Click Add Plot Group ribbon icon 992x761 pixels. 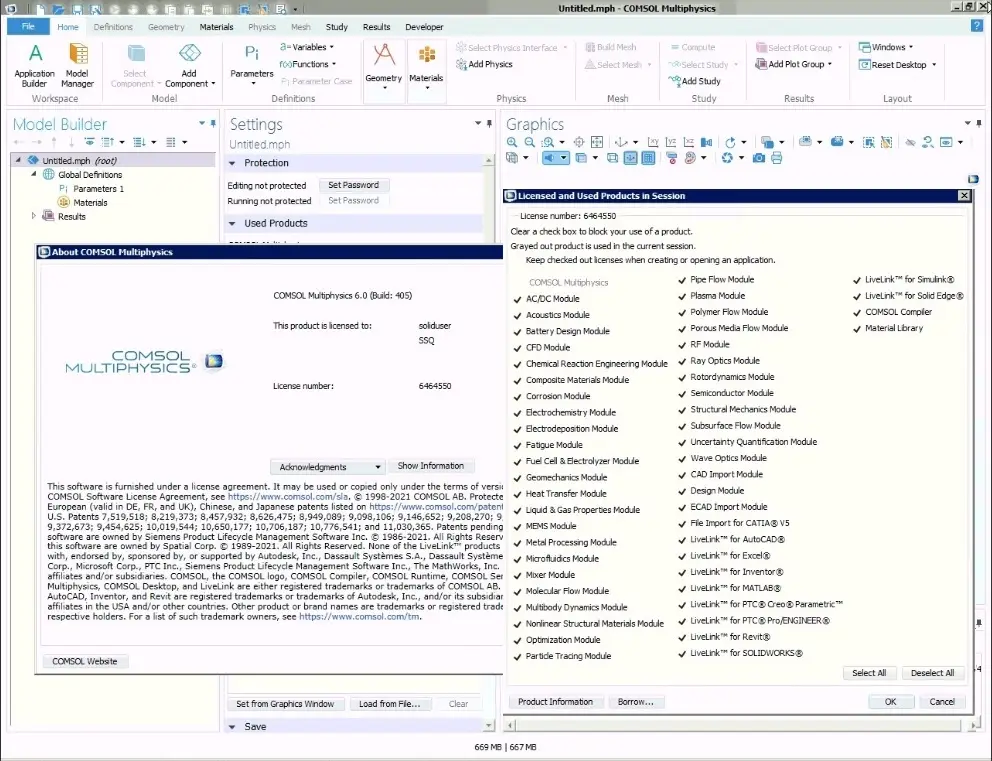click(793, 64)
